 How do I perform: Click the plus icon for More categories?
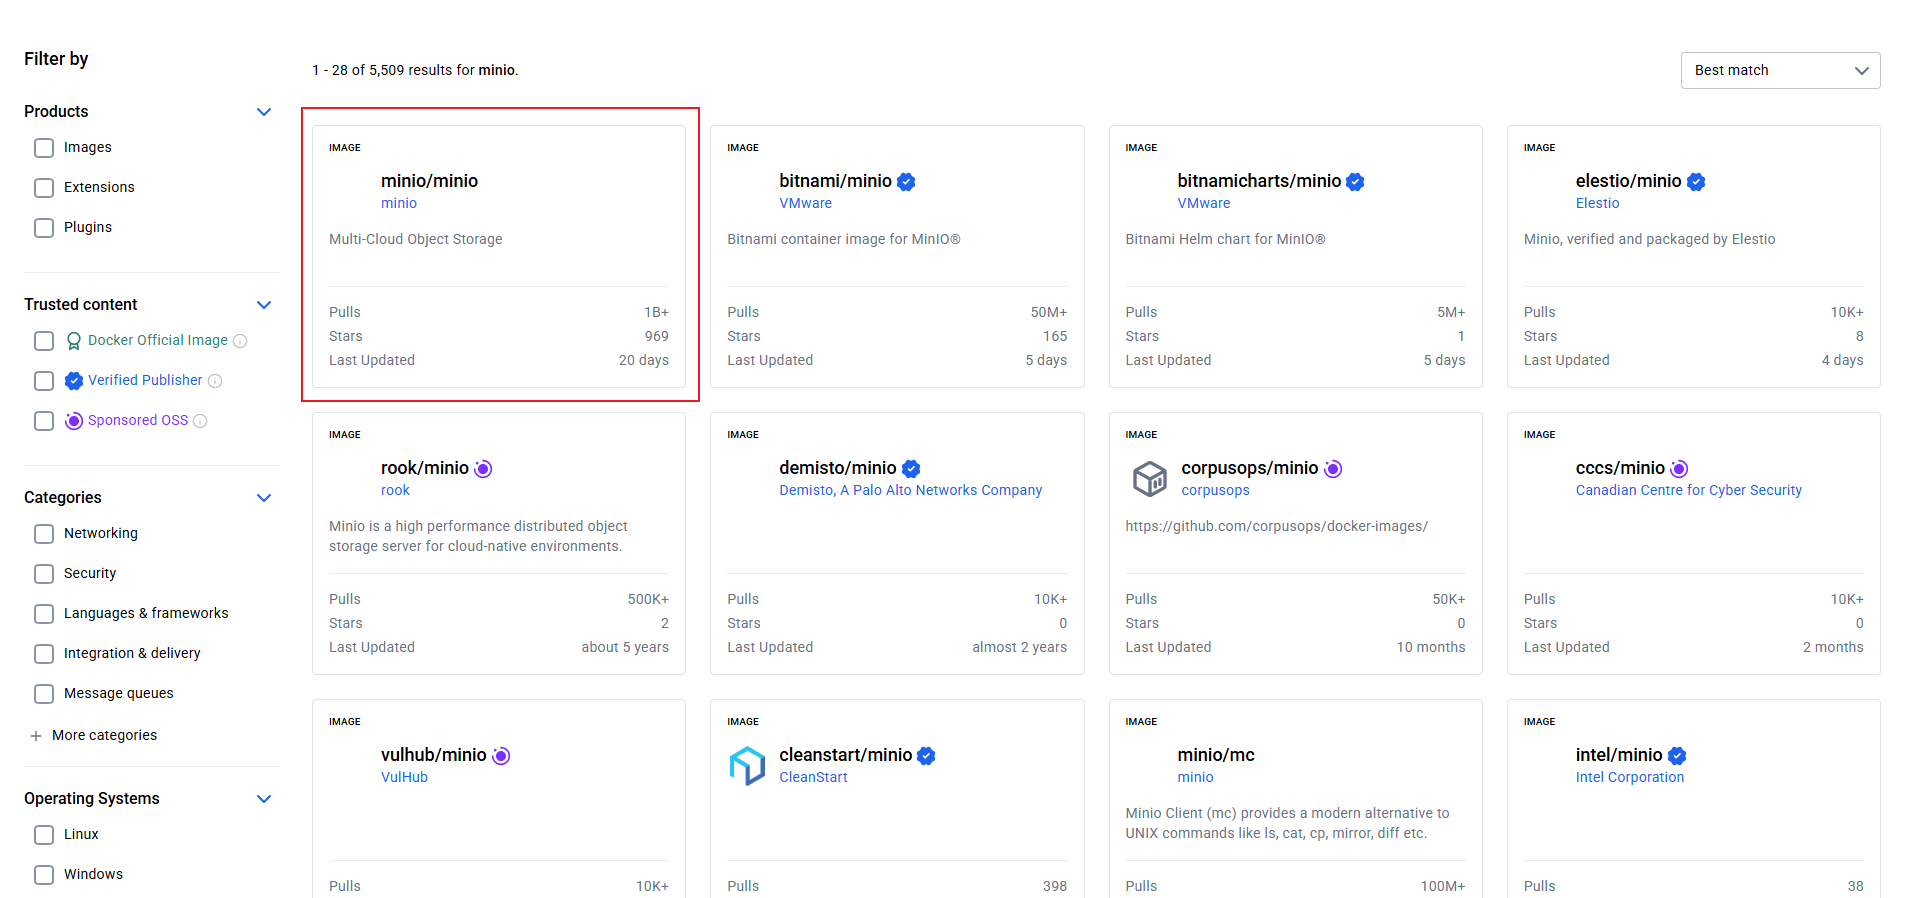36,736
